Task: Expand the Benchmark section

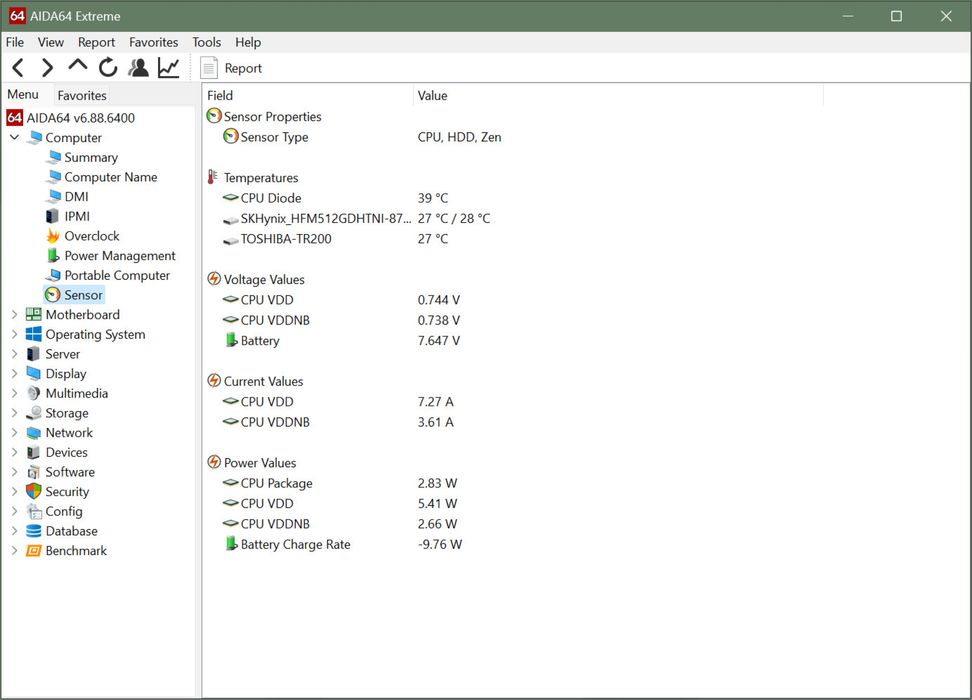Action: click(x=14, y=551)
